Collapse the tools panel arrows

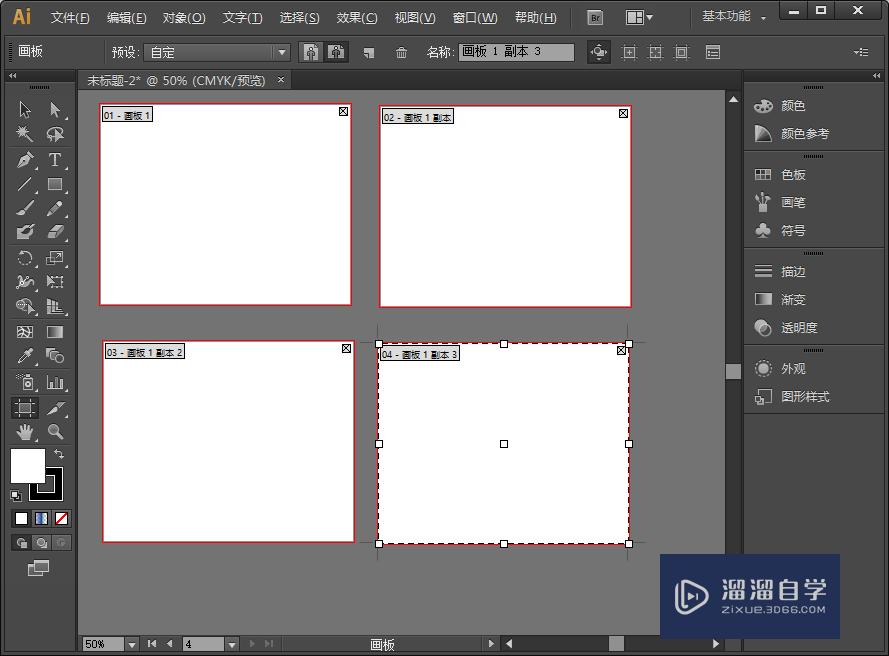tap(12, 75)
